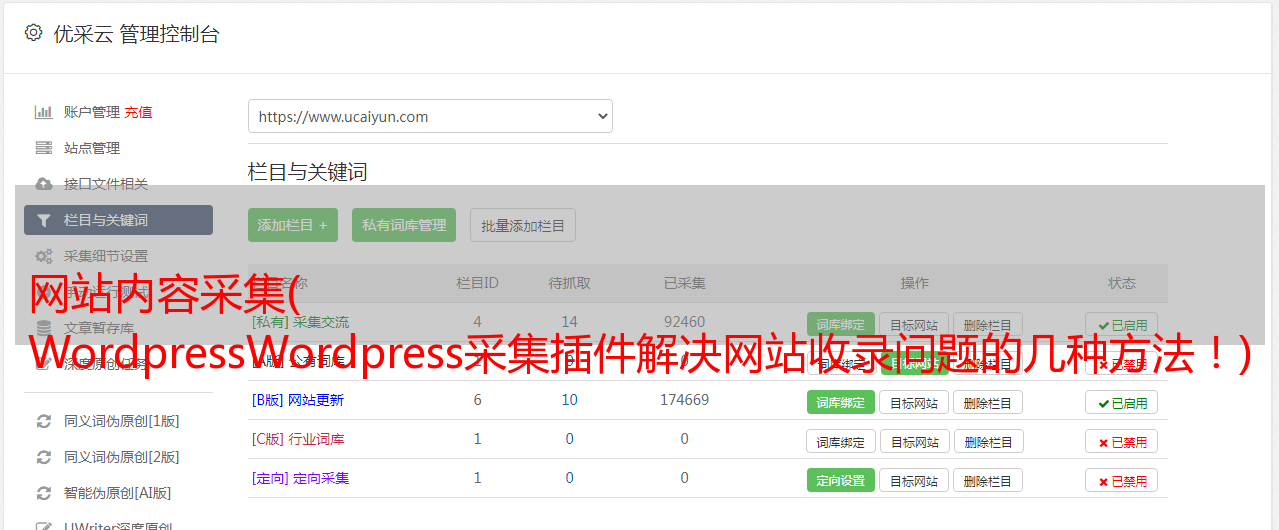
Task: Click the 状态 column header
Action: 1122,283
